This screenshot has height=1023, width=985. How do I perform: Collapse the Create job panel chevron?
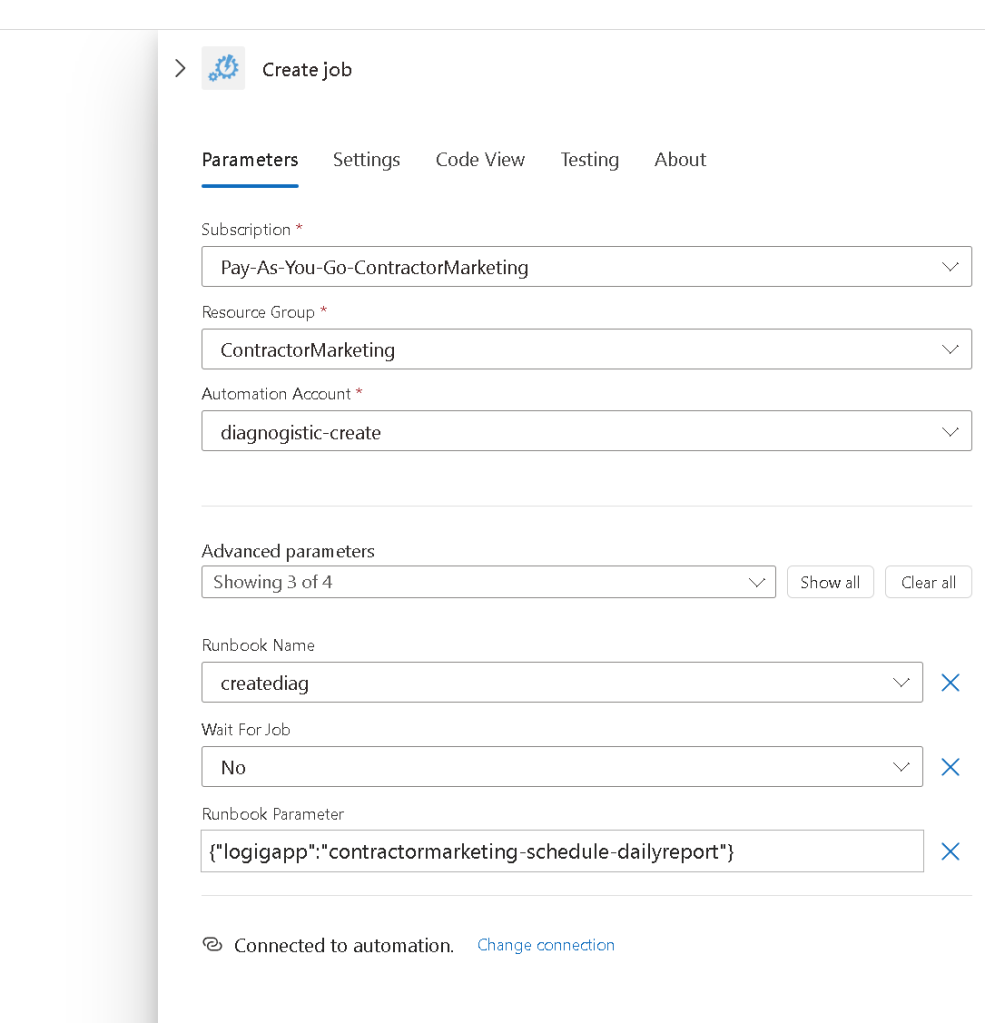click(181, 69)
